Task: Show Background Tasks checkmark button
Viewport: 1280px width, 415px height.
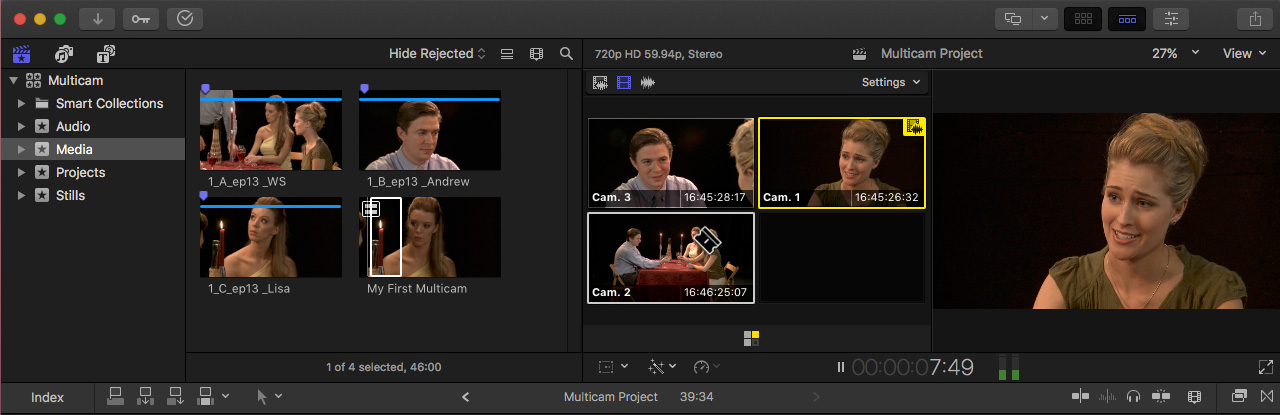Action: [184, 18]
